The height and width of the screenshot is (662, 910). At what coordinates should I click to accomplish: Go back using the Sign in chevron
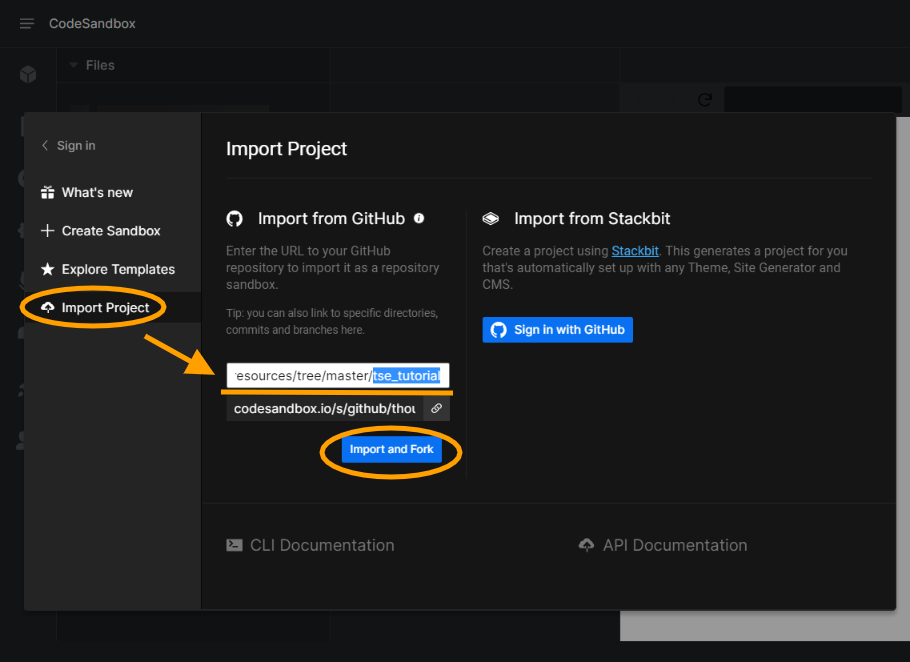point(45,146)
